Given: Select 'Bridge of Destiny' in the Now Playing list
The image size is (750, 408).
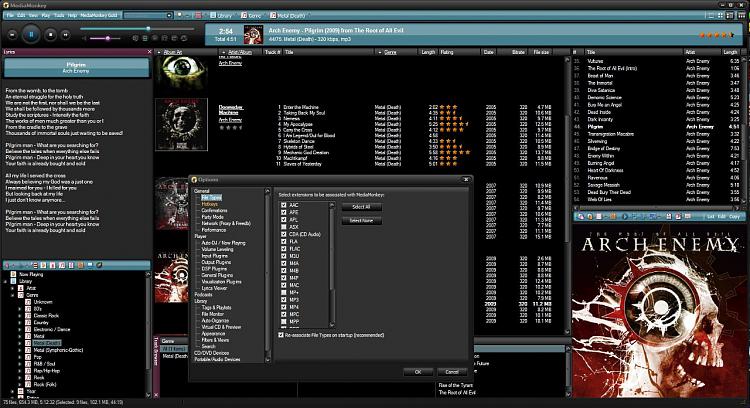Looking at the screenshot, I should pos(658,148).
